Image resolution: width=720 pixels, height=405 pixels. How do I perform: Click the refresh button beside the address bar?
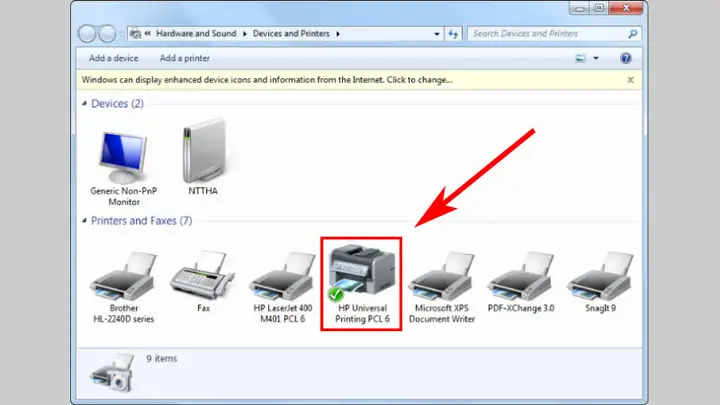pos(453,34)
